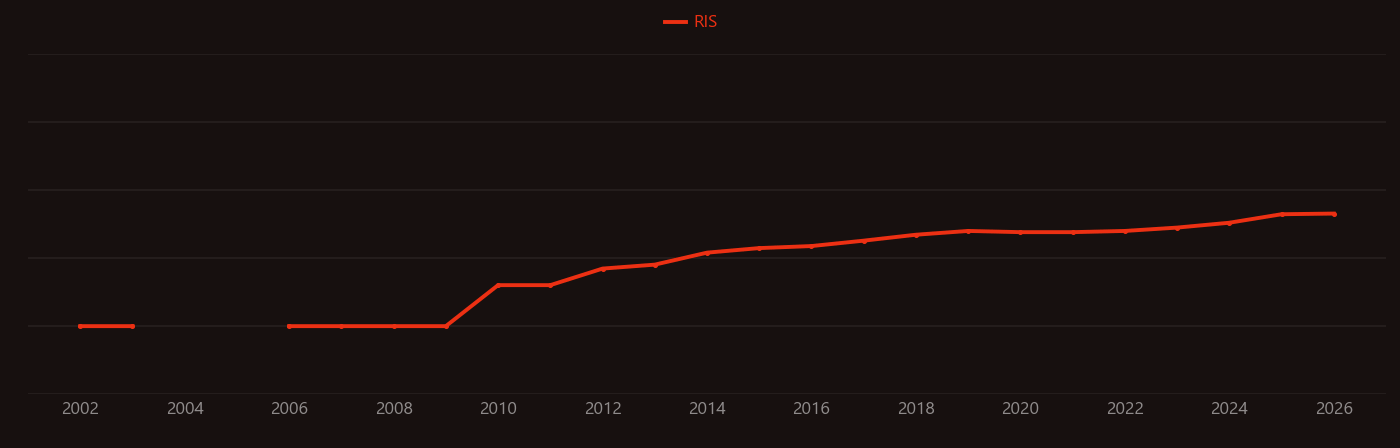Click the 2002 axis label
The width and height of the screenshot is (1400, 448).
pyautogui.click(x=80, y=409)
